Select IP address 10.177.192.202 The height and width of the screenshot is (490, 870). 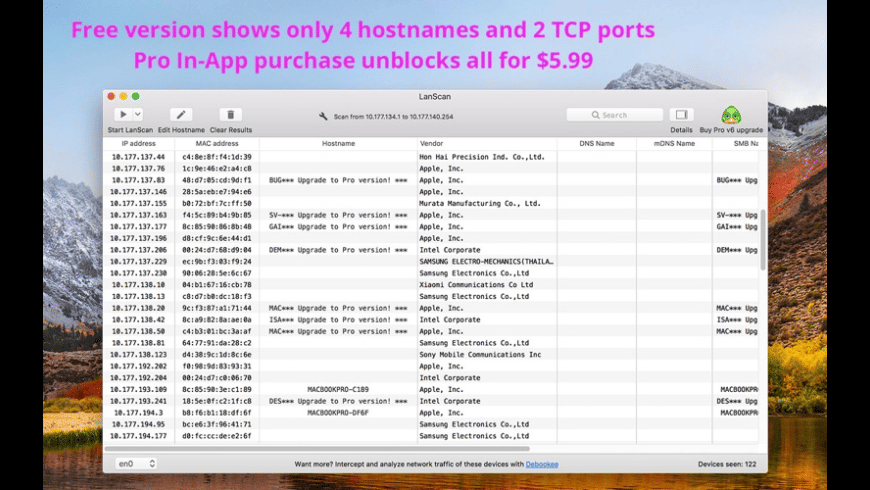pos(138,366)
